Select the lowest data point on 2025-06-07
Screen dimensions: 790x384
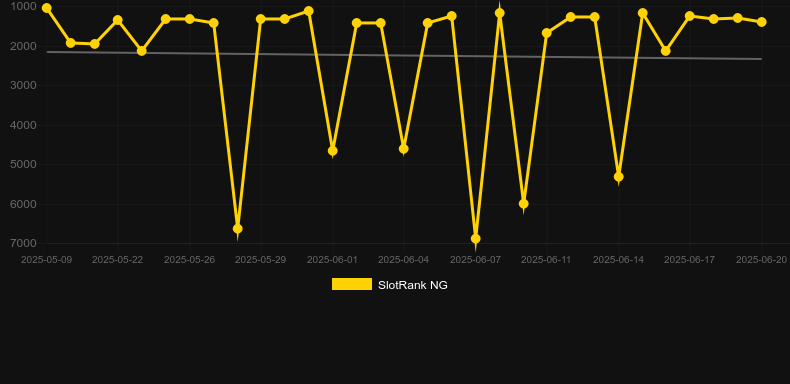pos(476,239)
